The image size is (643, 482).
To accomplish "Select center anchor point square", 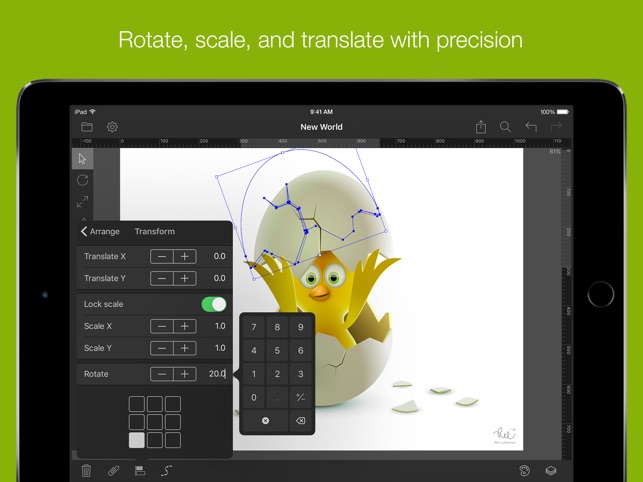I will [x=155, y=422].
